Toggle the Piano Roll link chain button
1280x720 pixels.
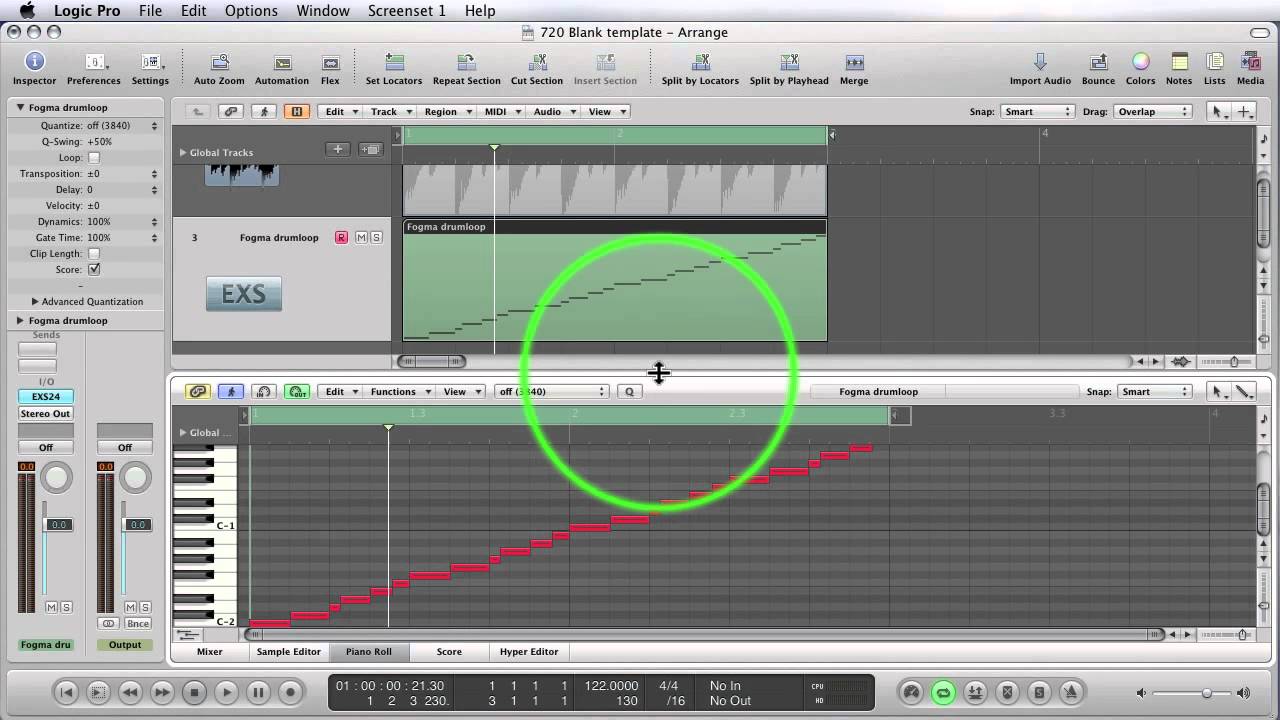click(x=198, y=391)
